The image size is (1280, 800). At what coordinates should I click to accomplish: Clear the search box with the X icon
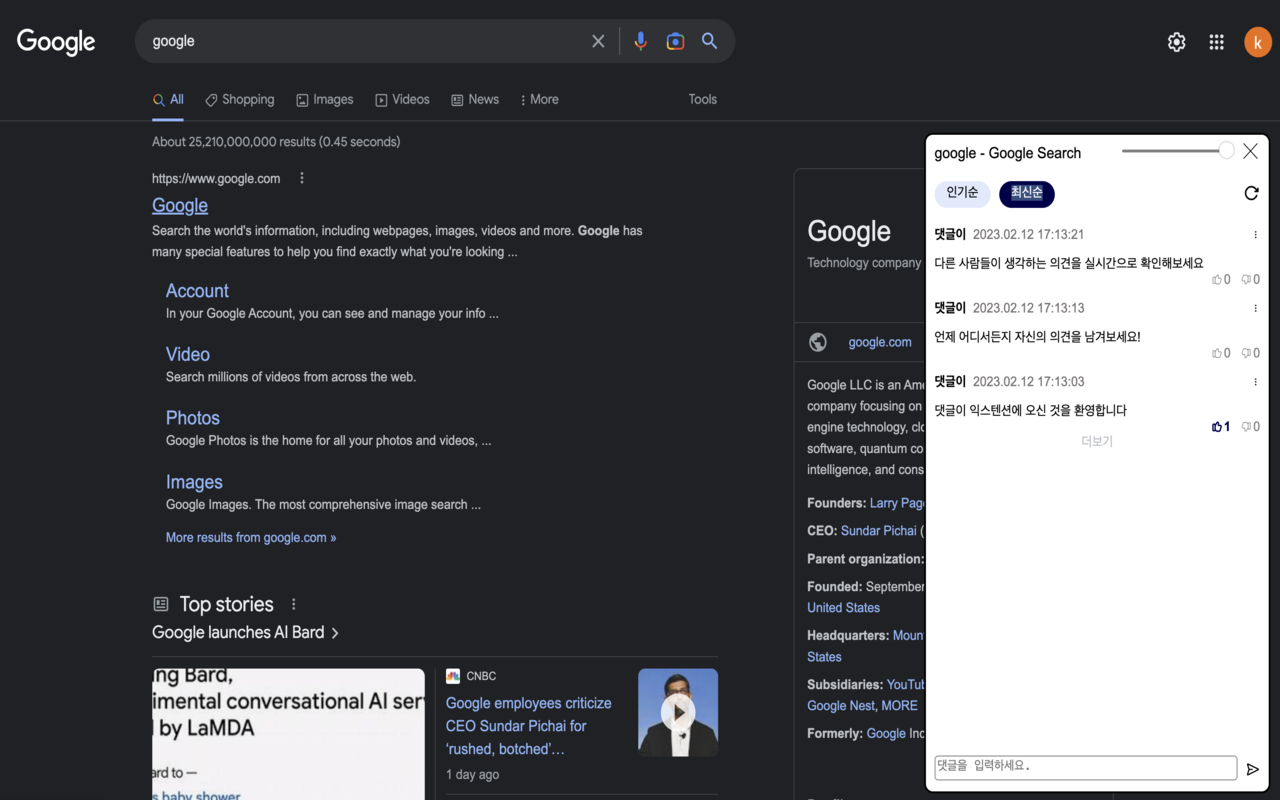click(x=598, y=41)
